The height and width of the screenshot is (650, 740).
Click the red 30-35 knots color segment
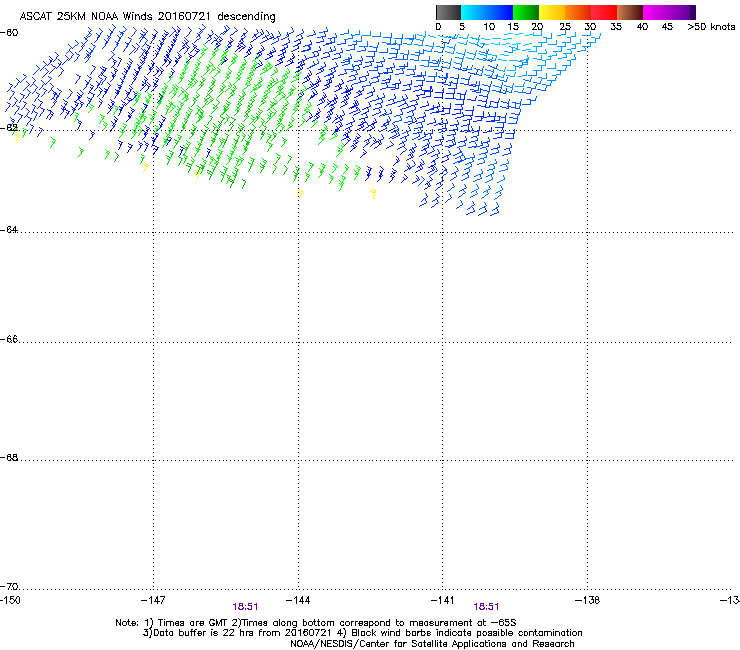[x=604, y=12]
